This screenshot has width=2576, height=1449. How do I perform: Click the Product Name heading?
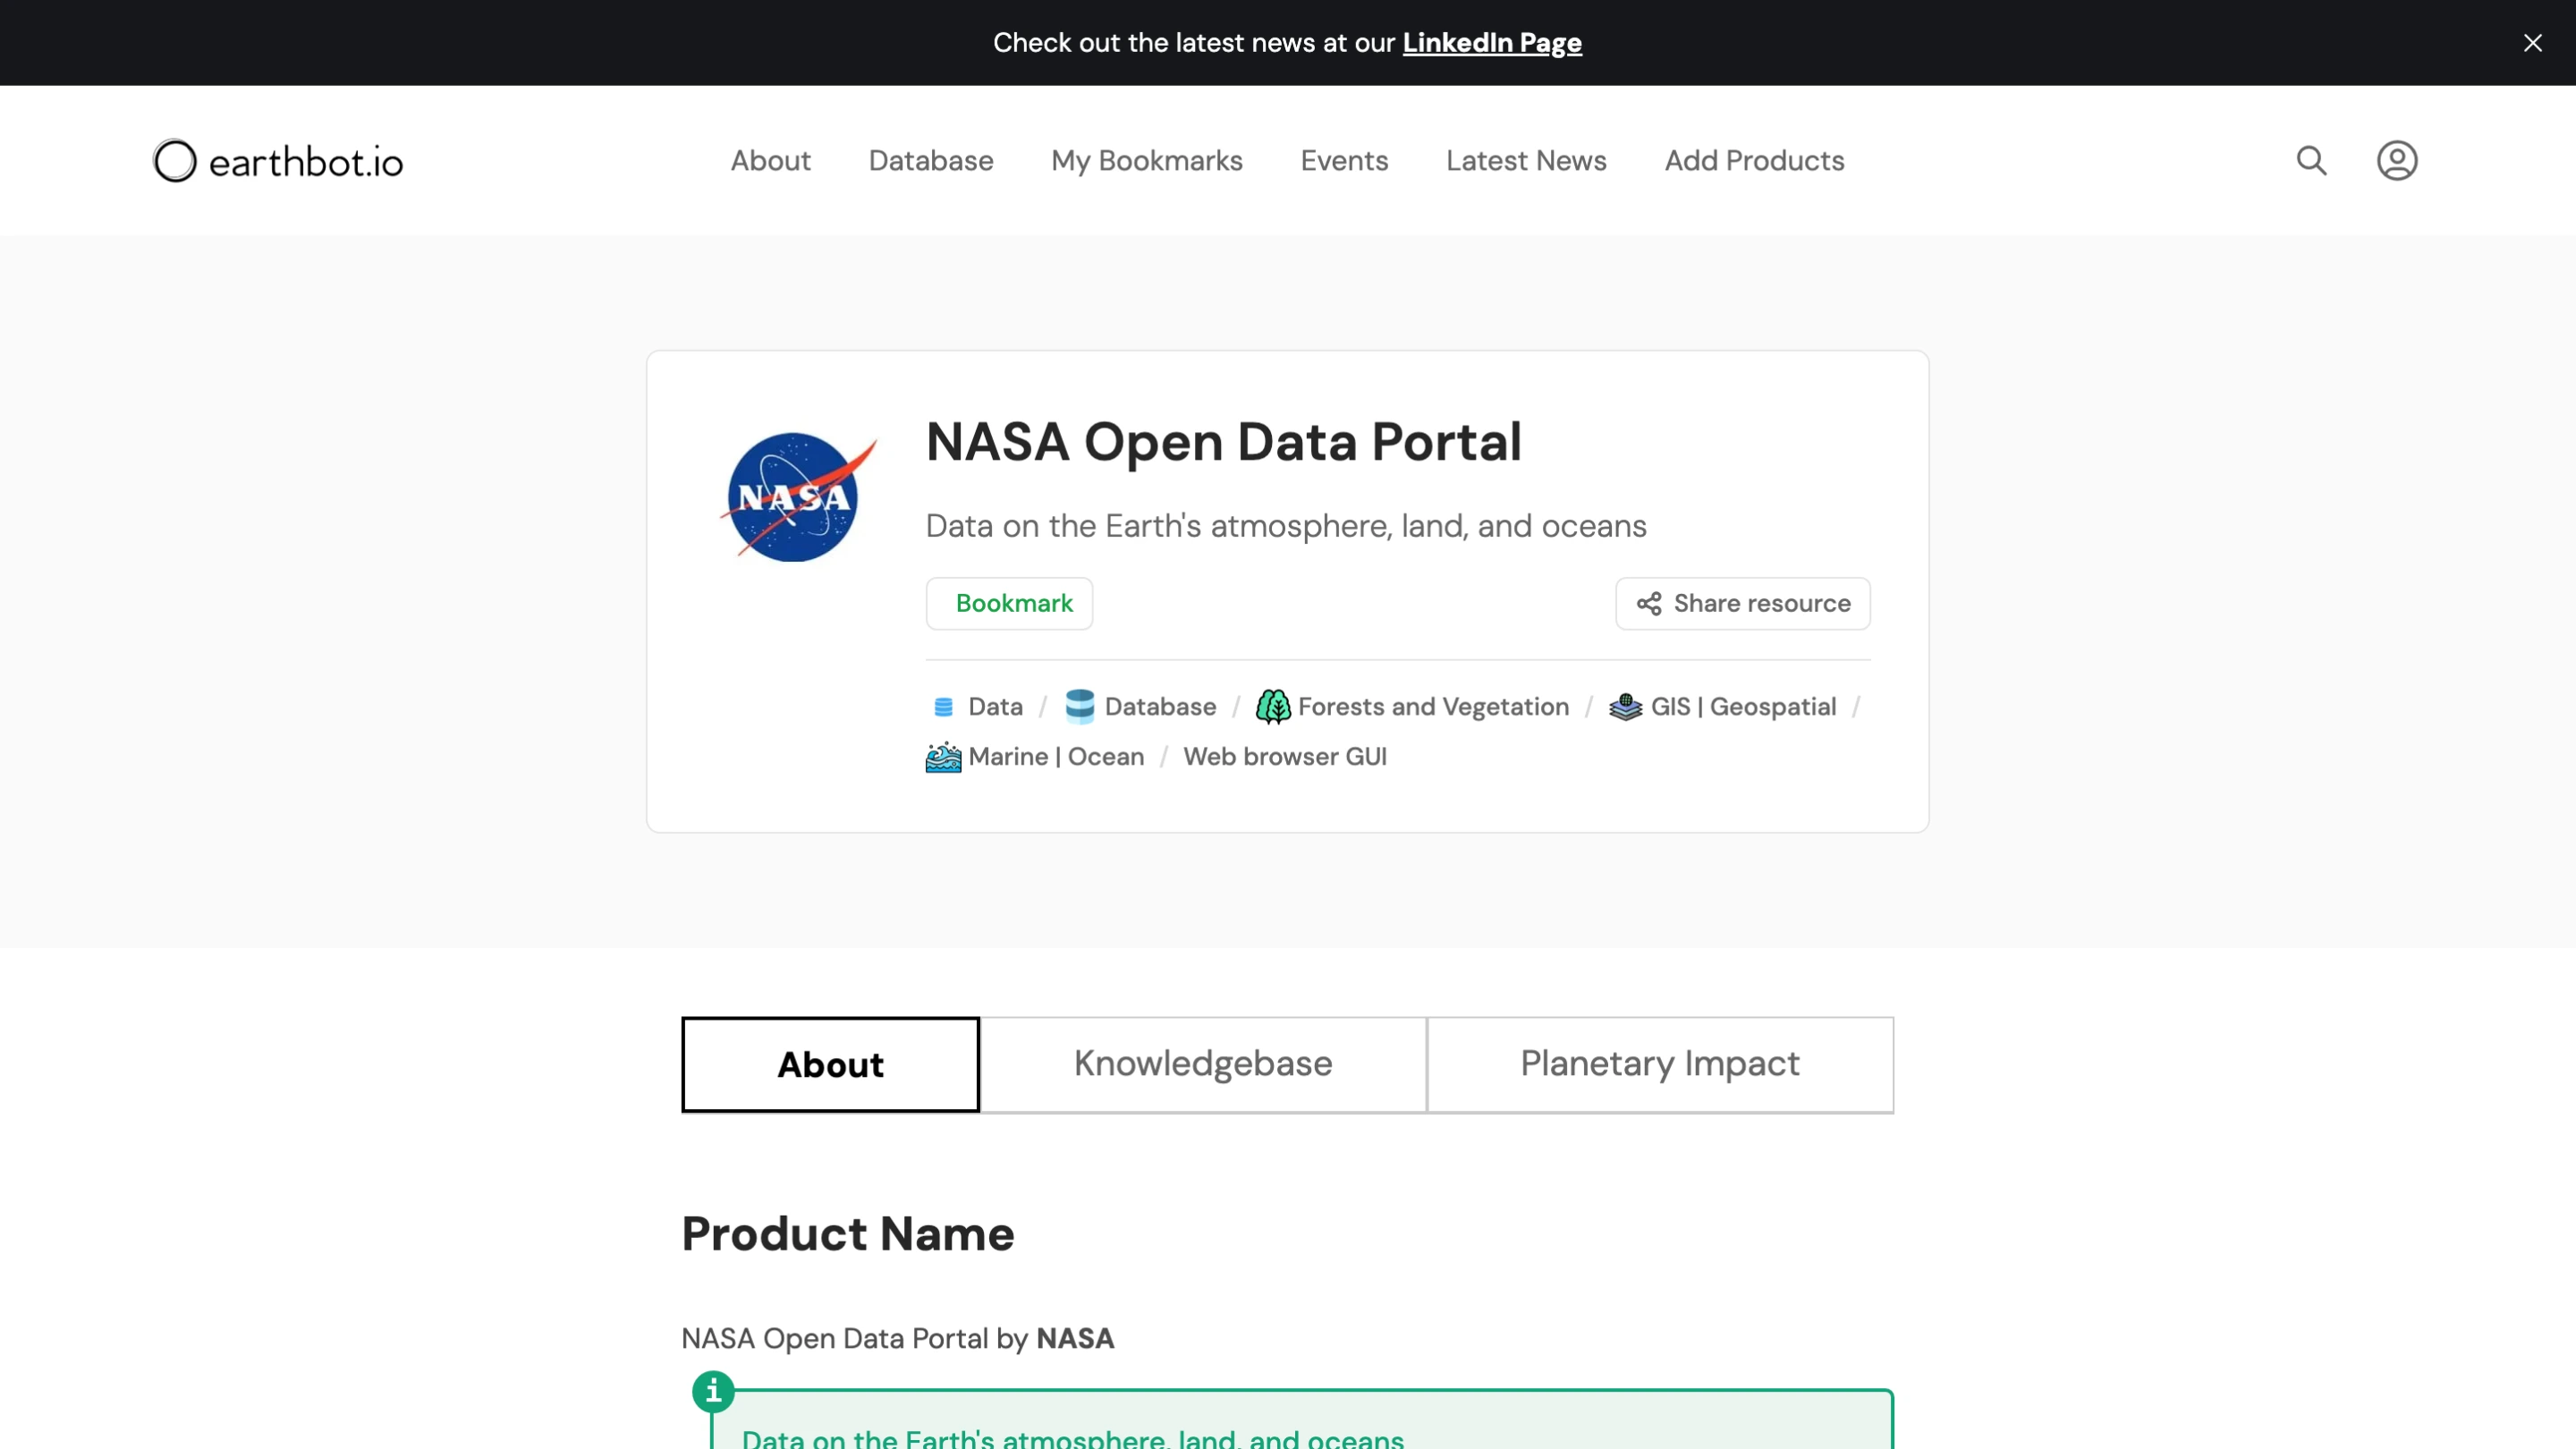coord(848,1233)
